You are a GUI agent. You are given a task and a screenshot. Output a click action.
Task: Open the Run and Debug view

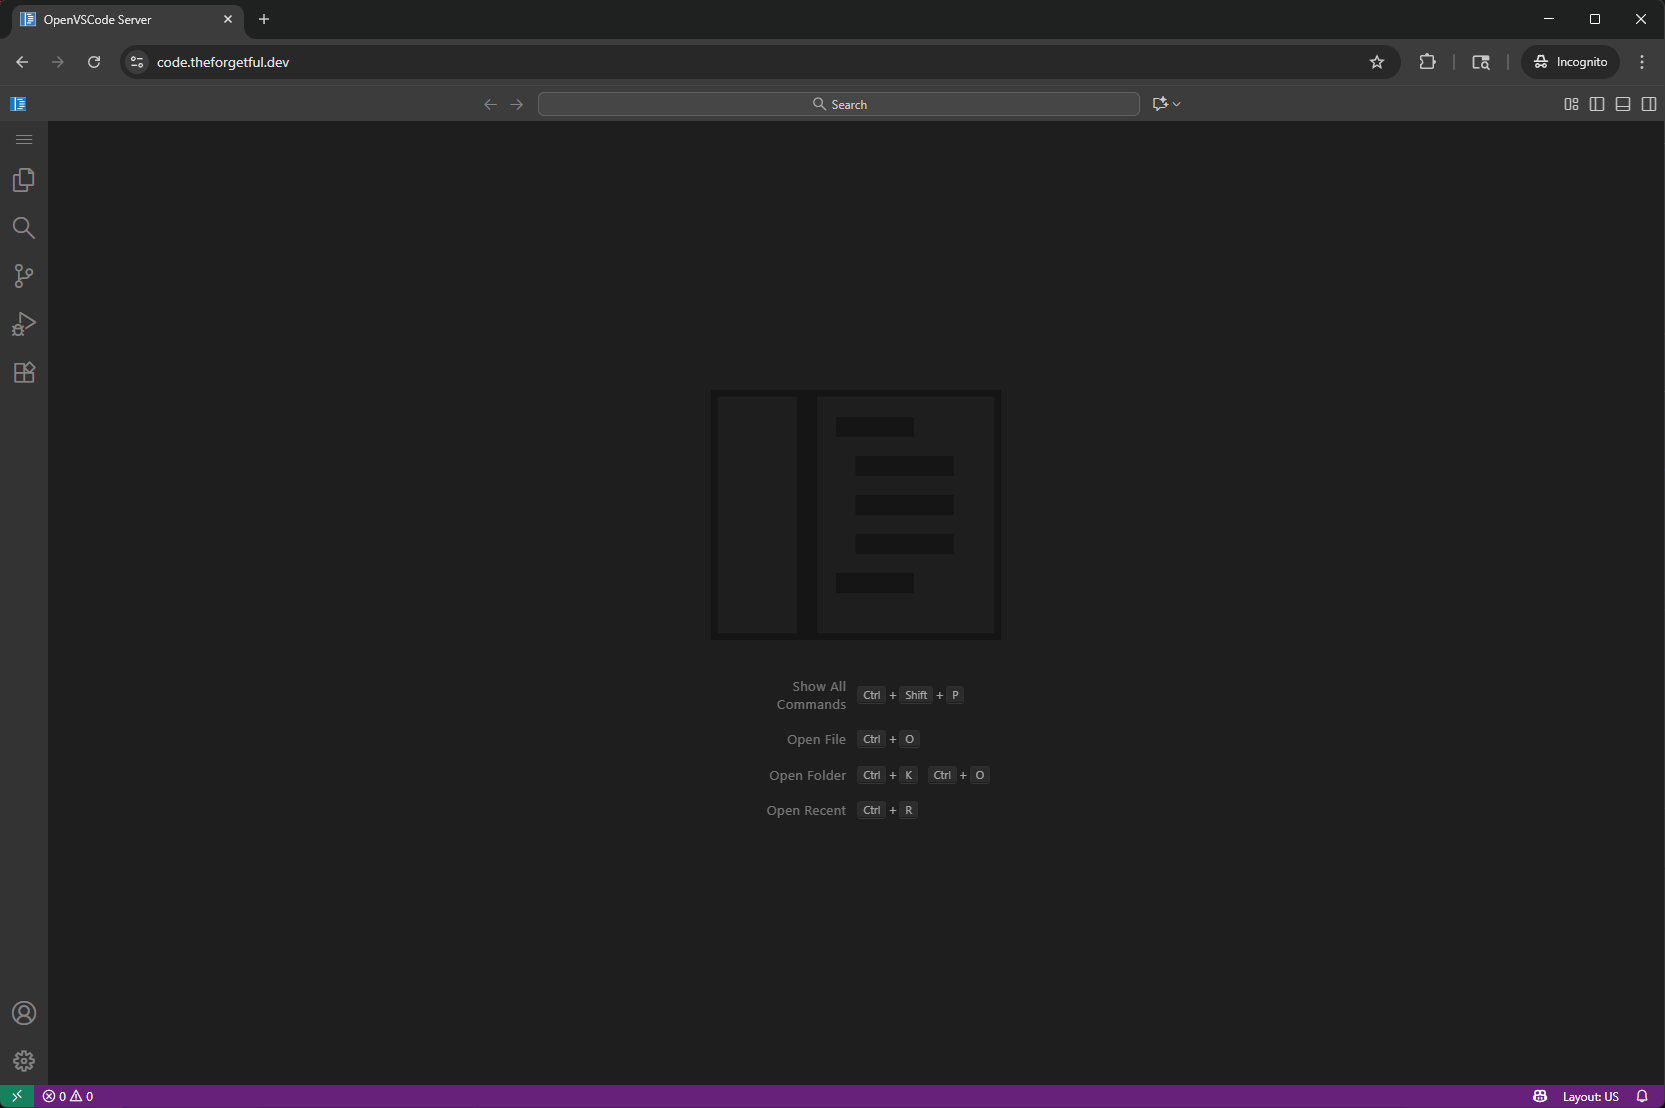[x=24, y=324]
